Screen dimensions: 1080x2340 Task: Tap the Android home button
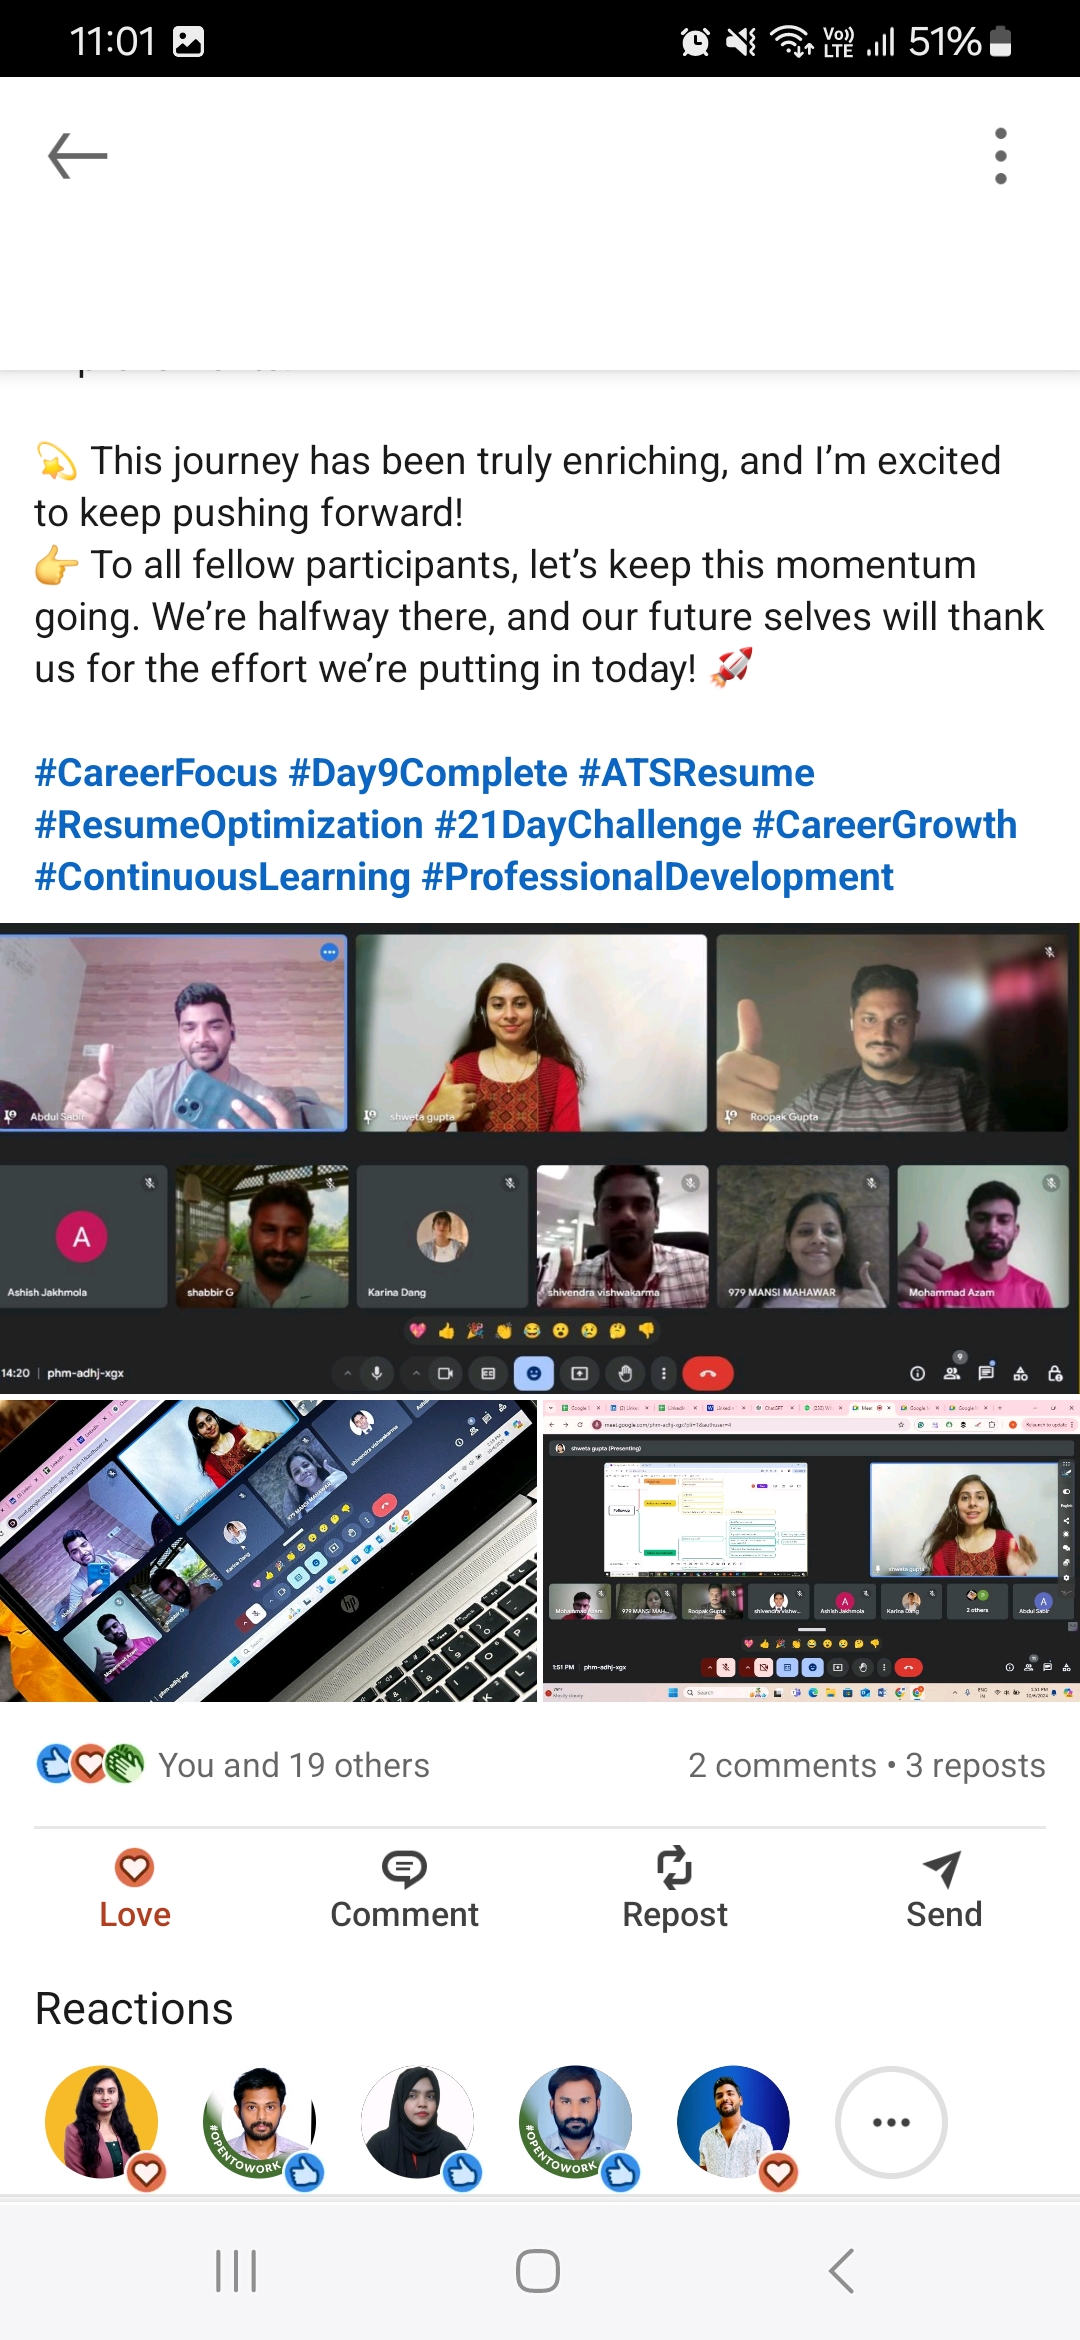tap(538, 2270)
